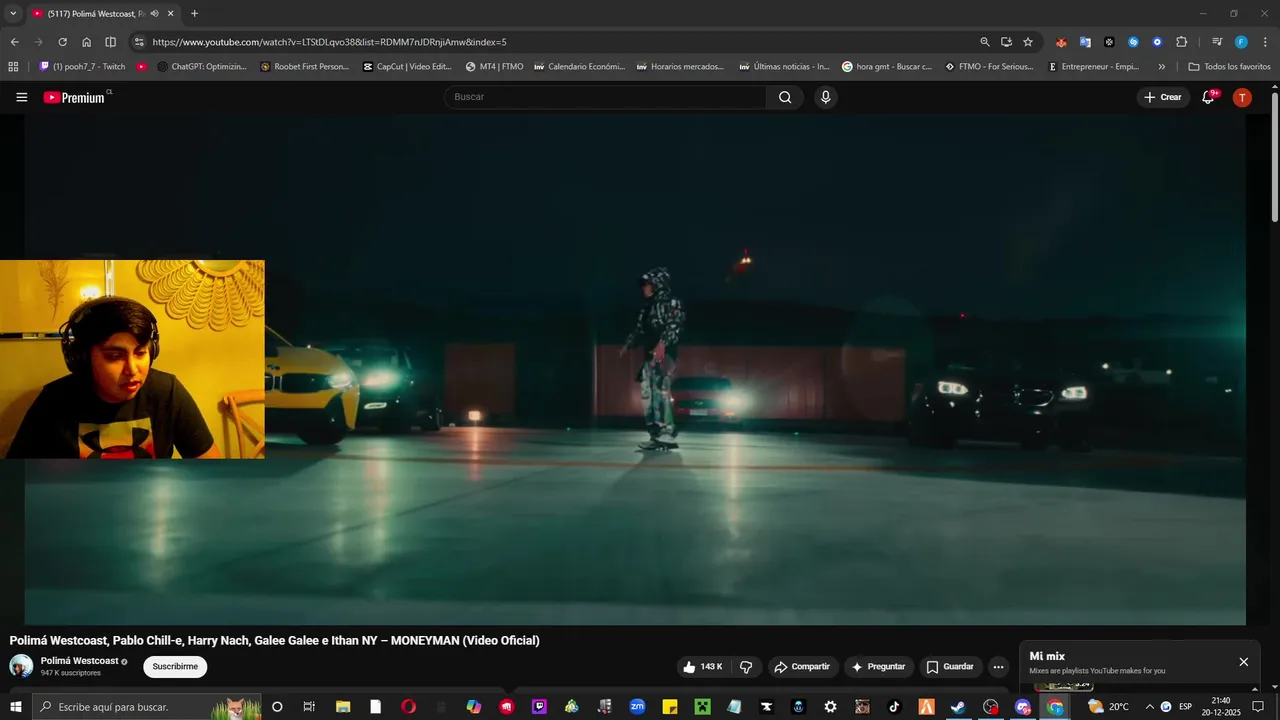
Task: View site information icon beside URL
Action: coord(139,42)
